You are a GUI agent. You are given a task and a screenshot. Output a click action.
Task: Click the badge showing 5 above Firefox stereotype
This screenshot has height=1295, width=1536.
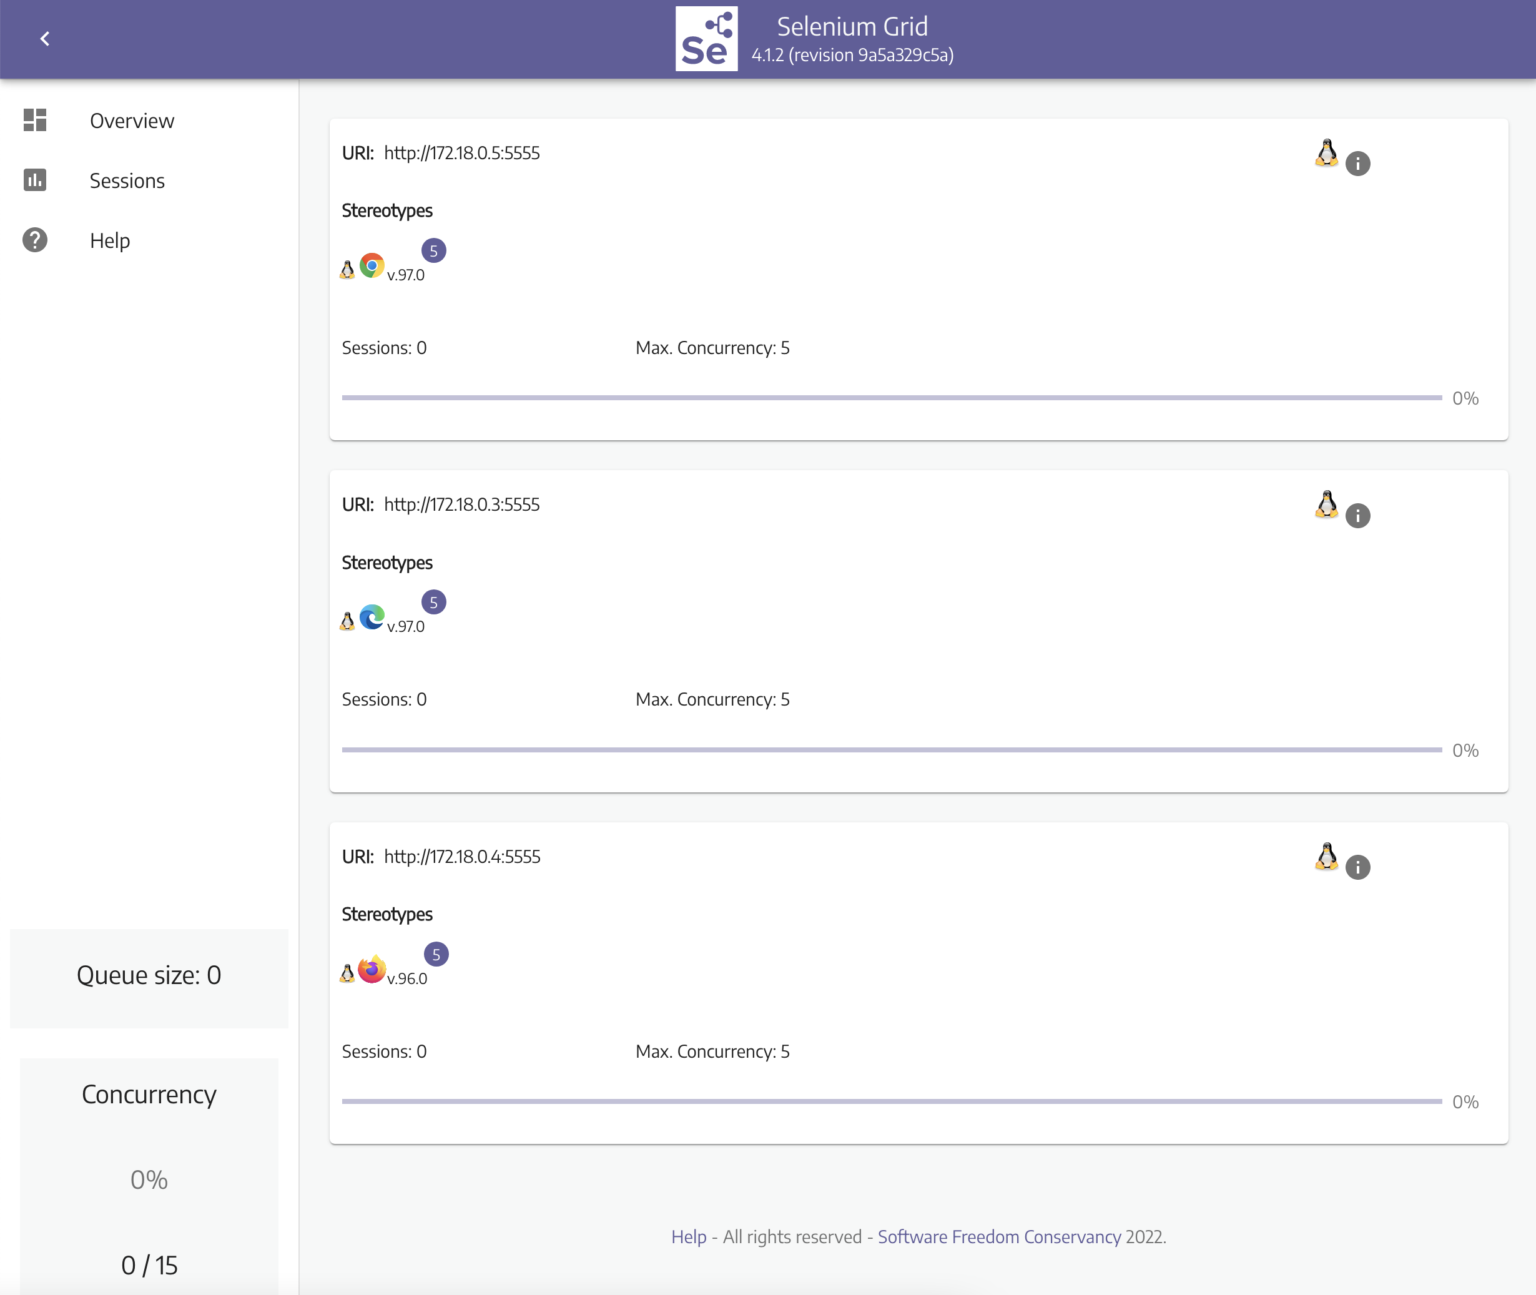pyautogui.click(x=436, y=953)
